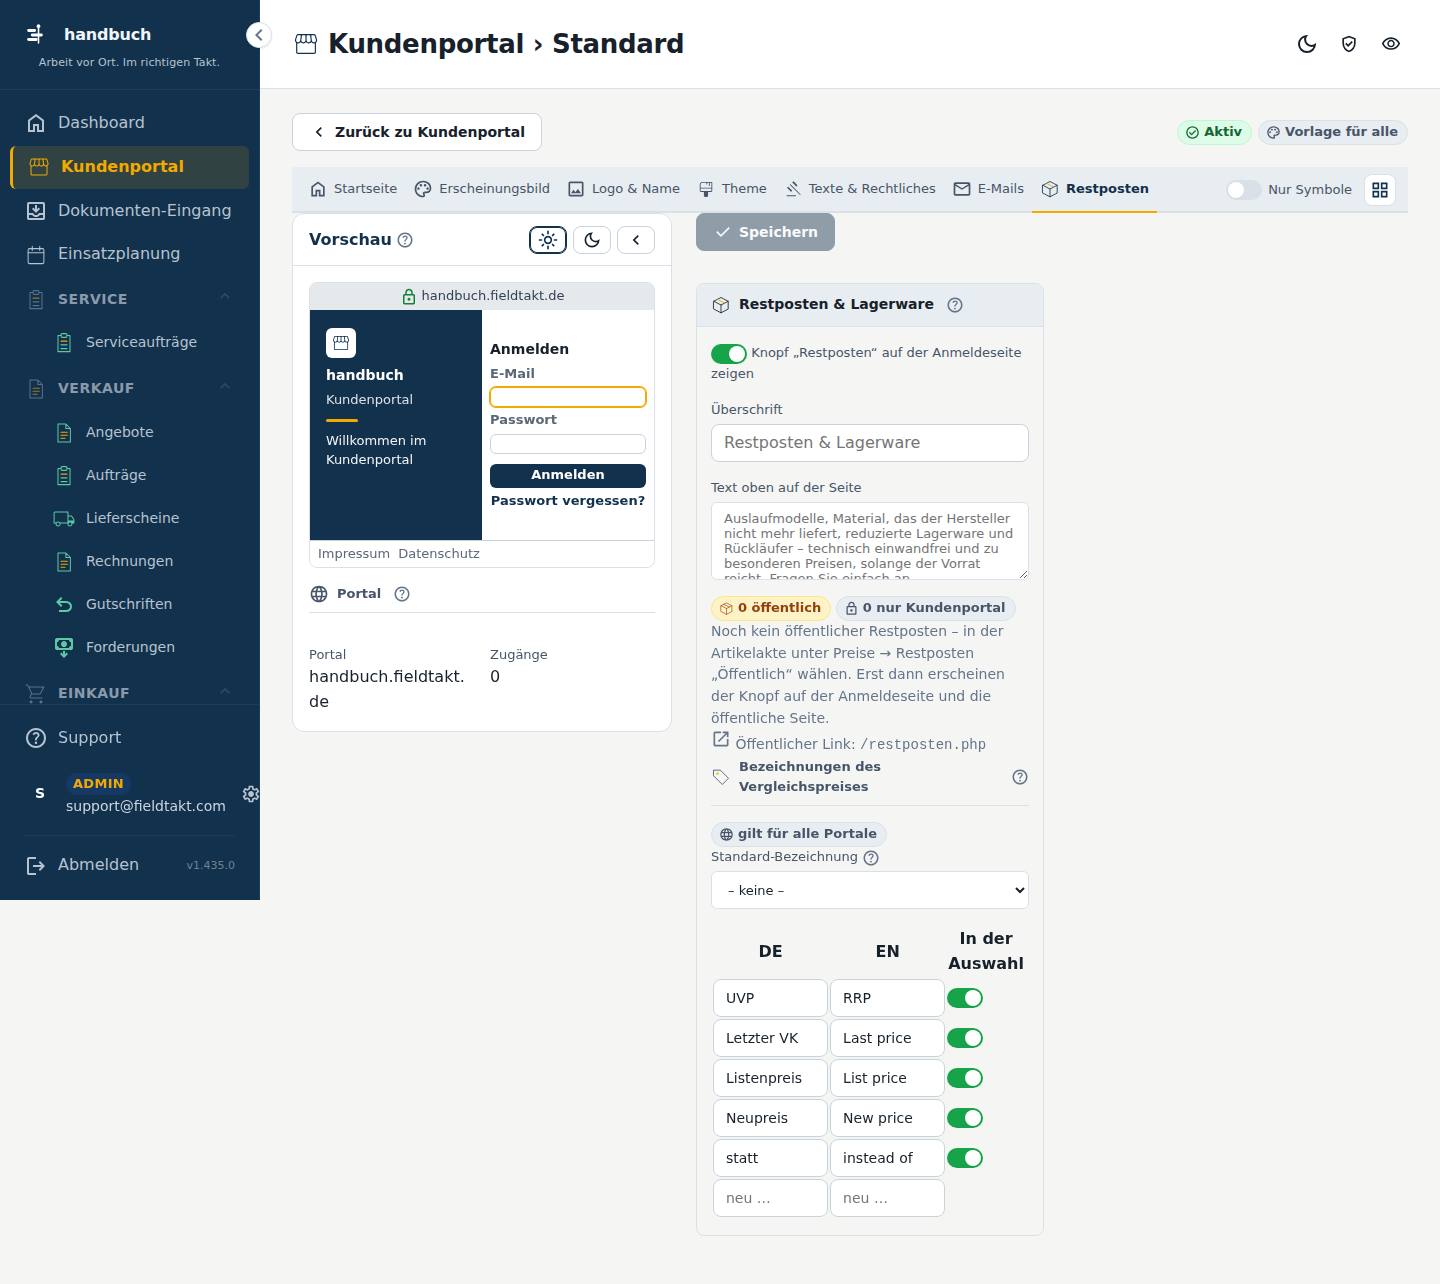Click the Dashboard home icon
The image size is (1440, 1284).
point(36,123)
